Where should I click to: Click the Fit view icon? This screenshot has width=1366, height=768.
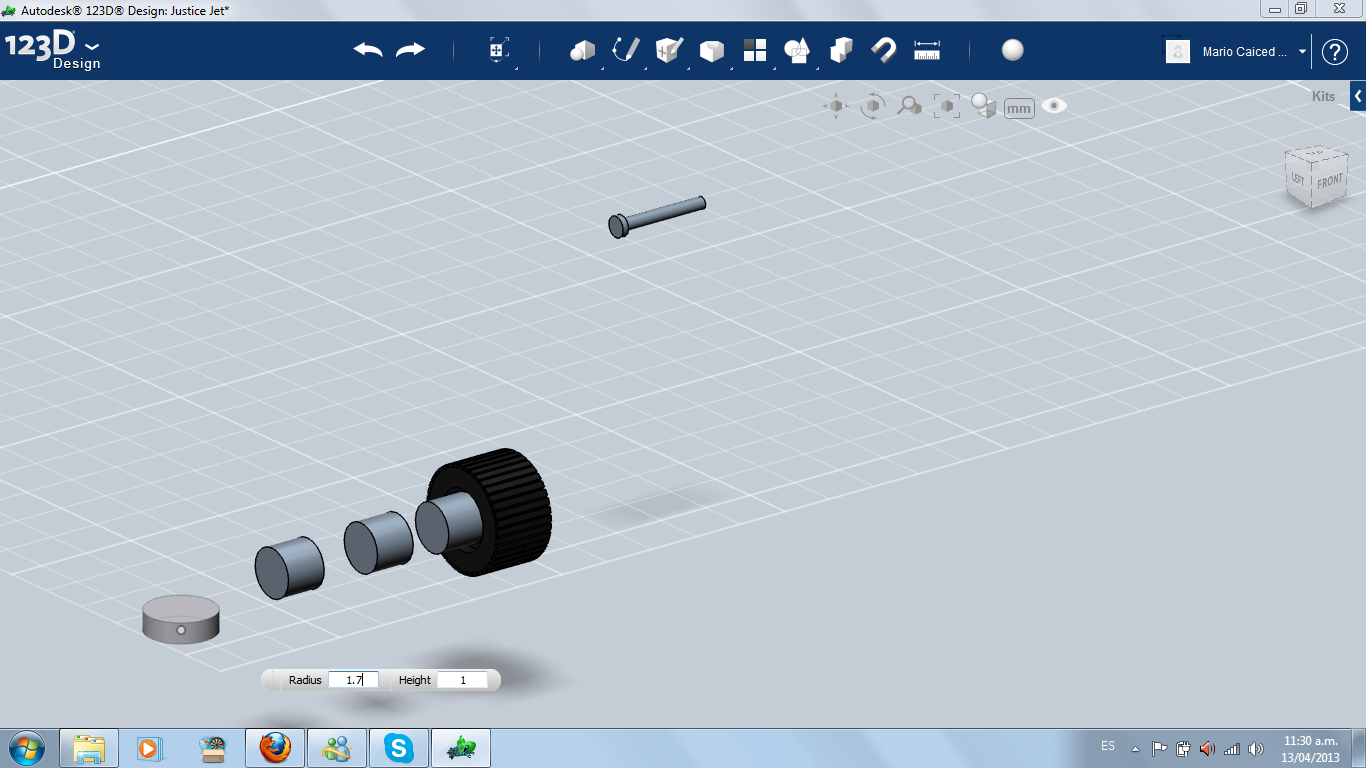946,106
